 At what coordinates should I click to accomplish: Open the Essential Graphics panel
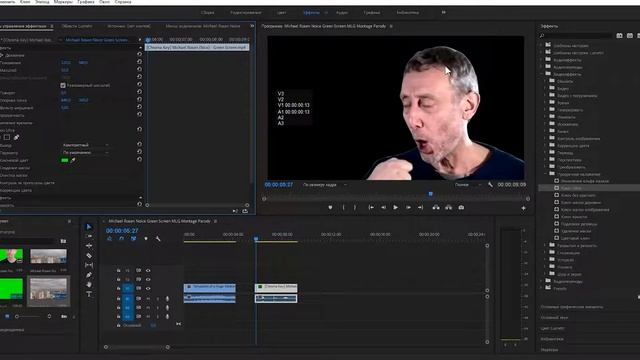[x=571, y=307]
